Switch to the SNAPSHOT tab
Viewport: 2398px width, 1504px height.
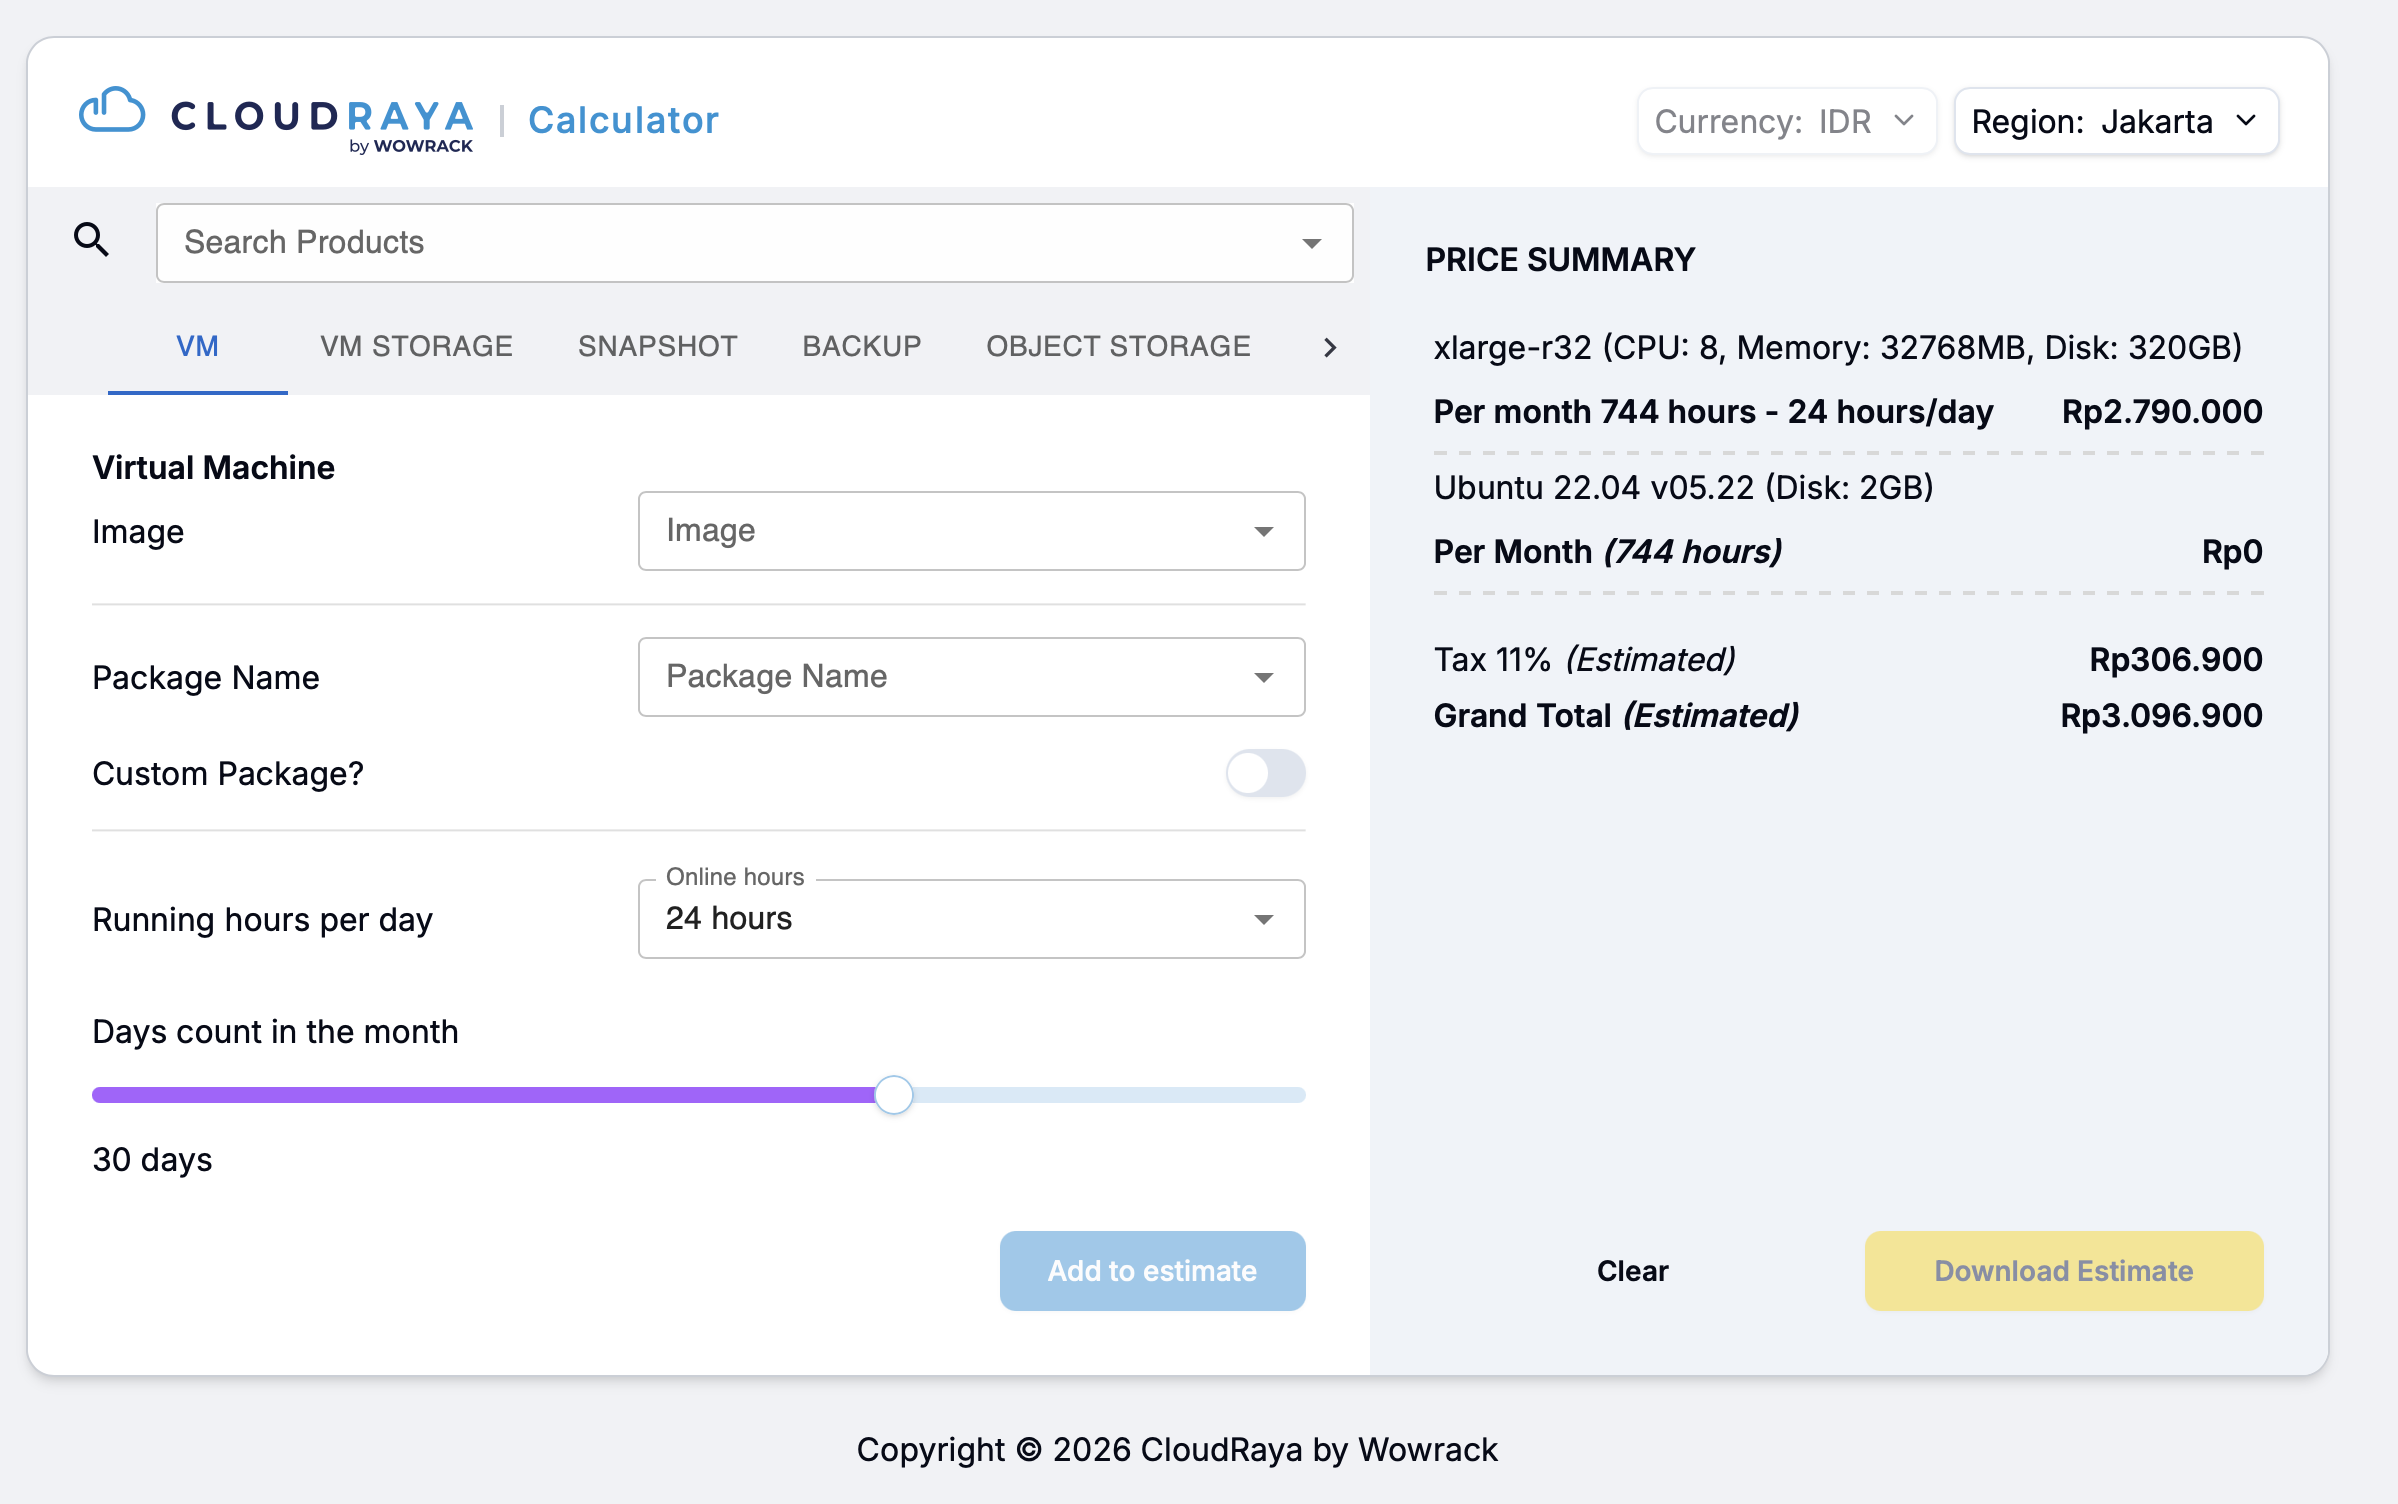tap(657, 346)
